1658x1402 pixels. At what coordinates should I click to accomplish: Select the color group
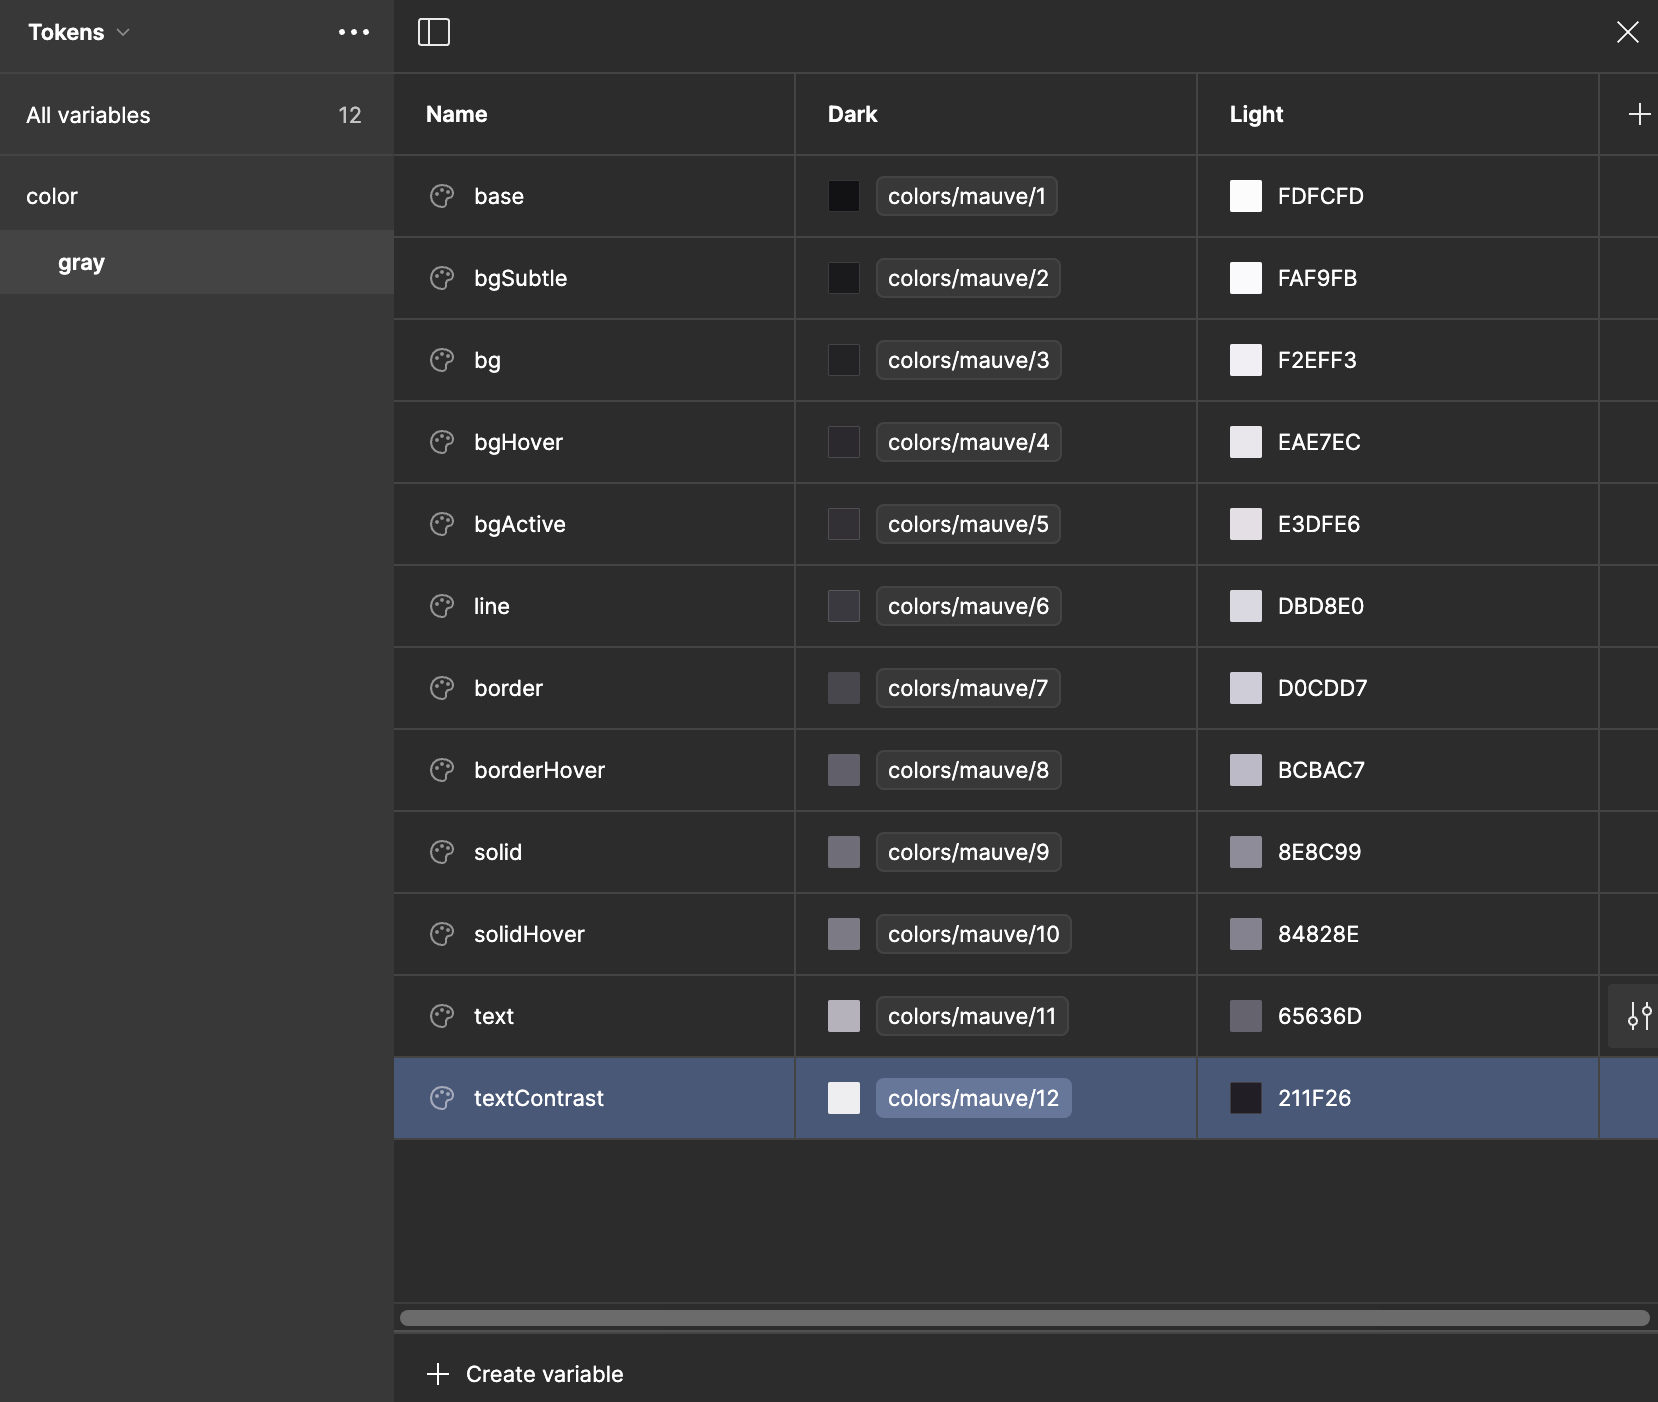point(196,196)
